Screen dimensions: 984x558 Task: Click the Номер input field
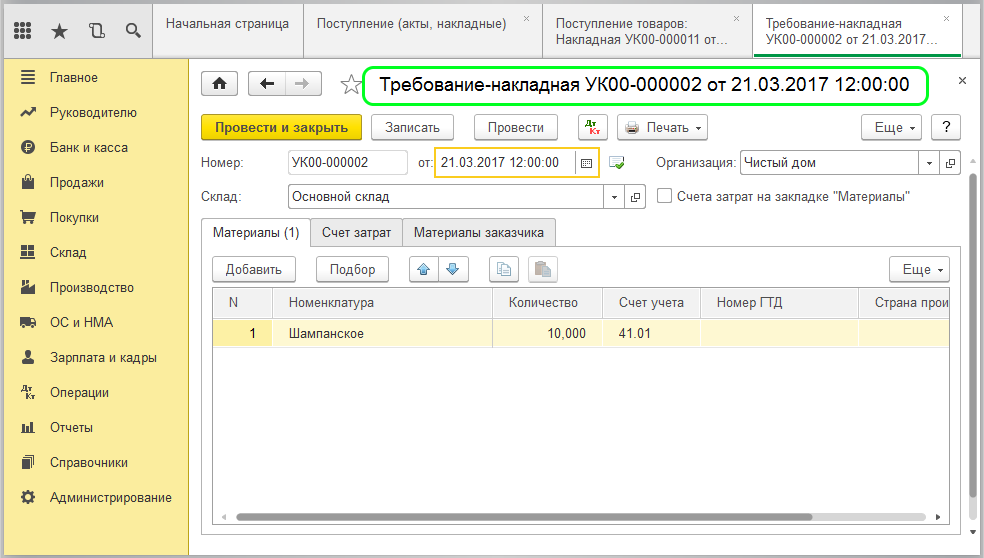[348, 163]
